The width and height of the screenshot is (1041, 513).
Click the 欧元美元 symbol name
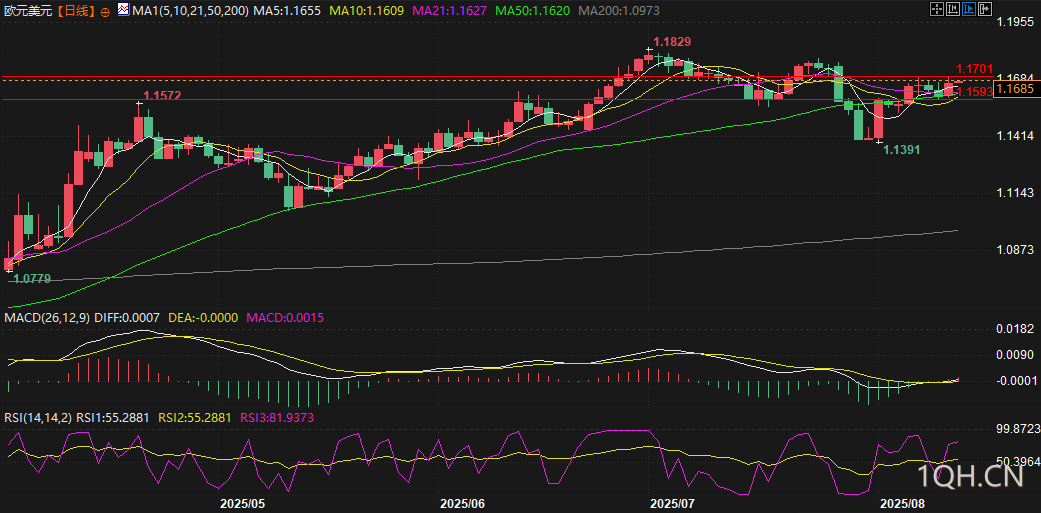pos(29,11)
